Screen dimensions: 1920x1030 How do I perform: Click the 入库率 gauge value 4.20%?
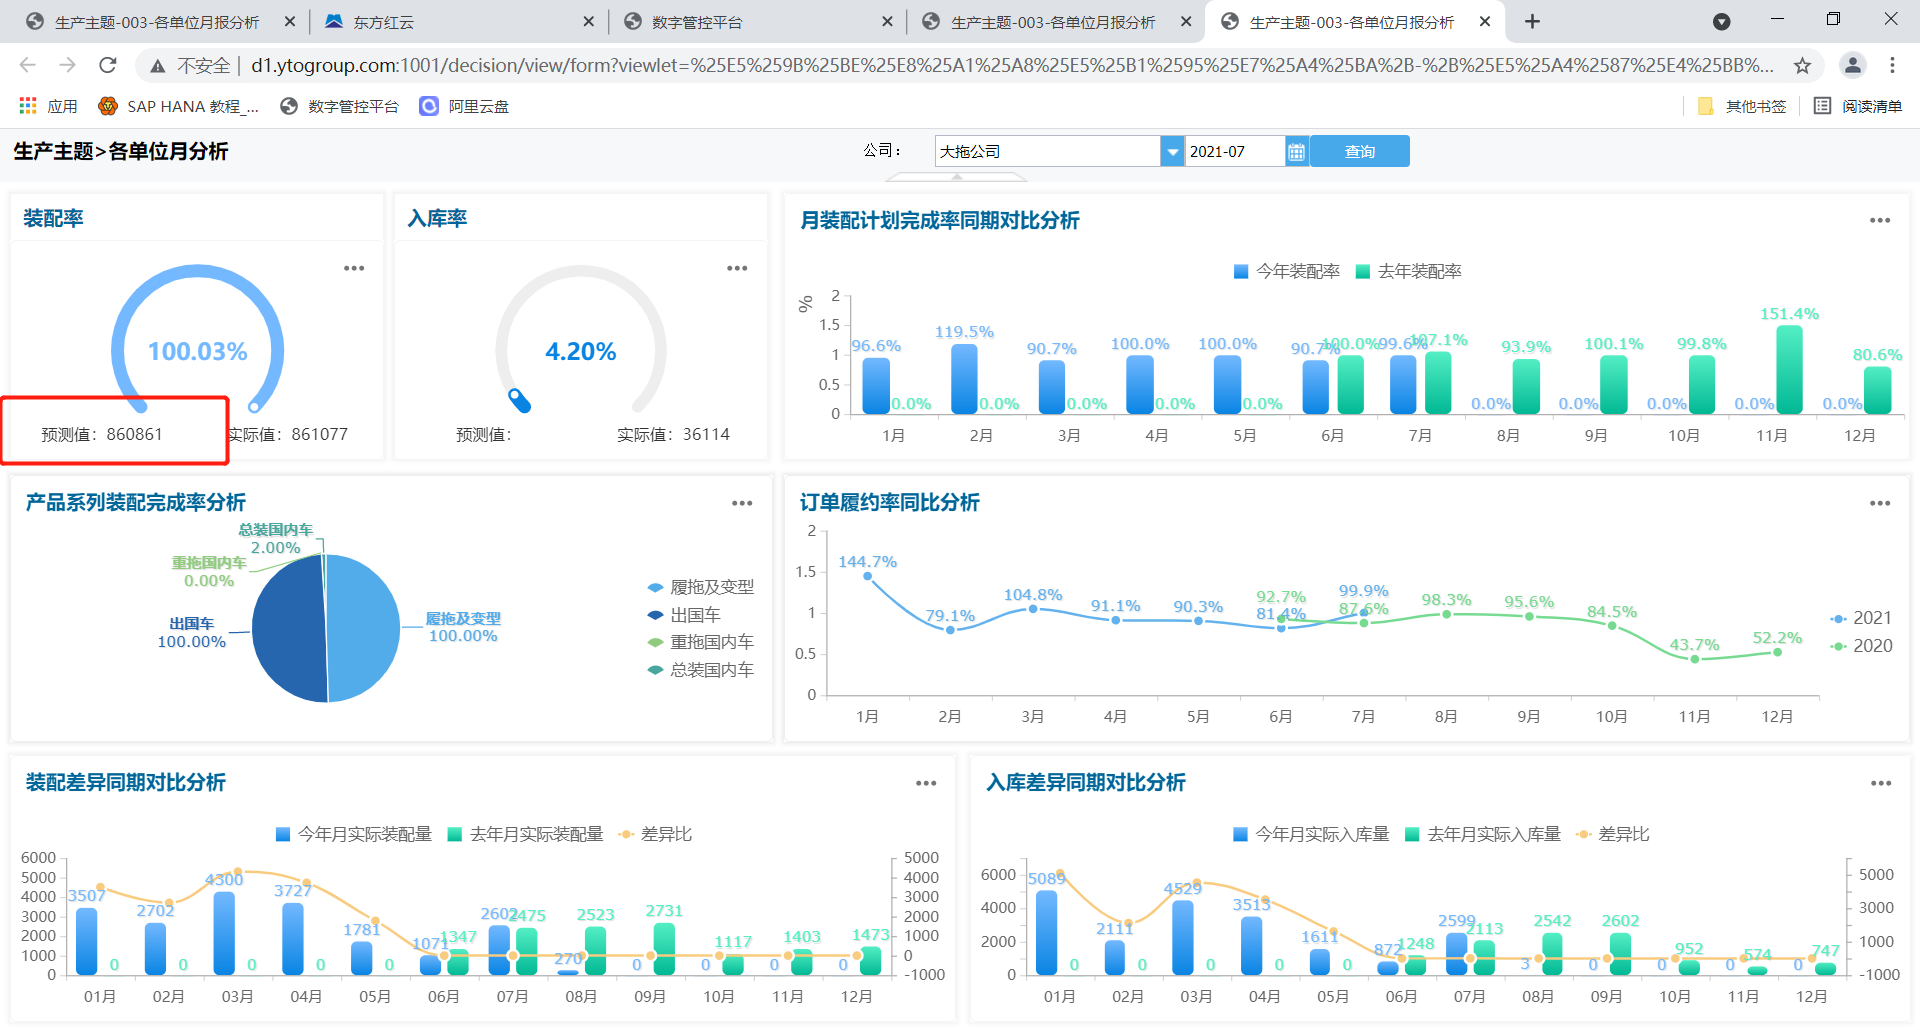580,351
